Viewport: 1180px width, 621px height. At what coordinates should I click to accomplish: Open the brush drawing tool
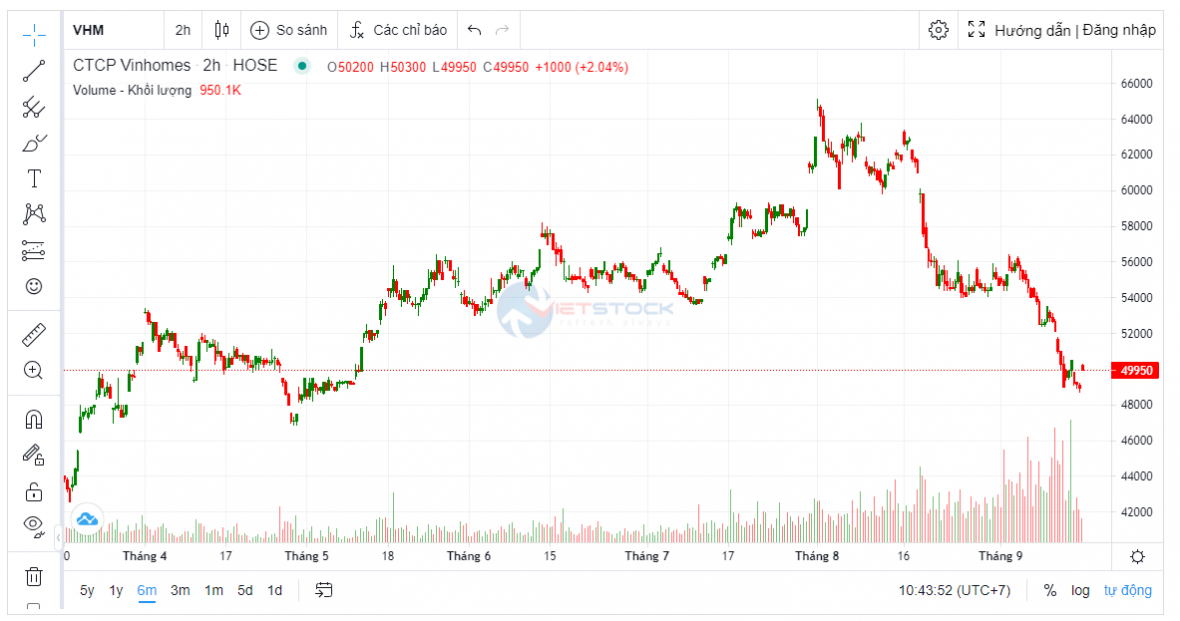[x=34, y=143]
